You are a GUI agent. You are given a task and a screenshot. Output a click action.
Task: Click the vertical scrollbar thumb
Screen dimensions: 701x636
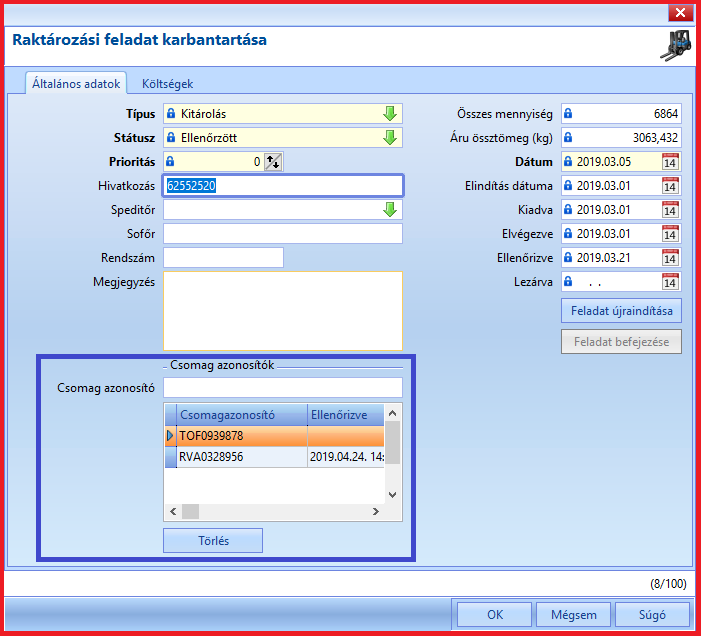(393, 442)
